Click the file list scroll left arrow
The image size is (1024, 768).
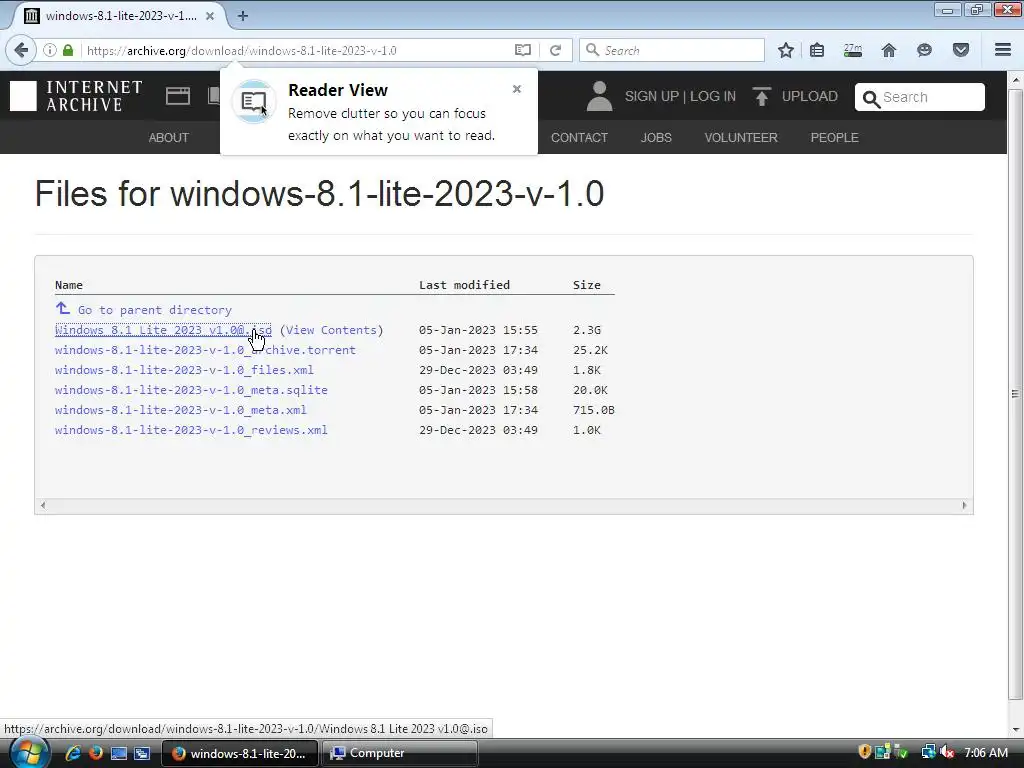(43, 505)
